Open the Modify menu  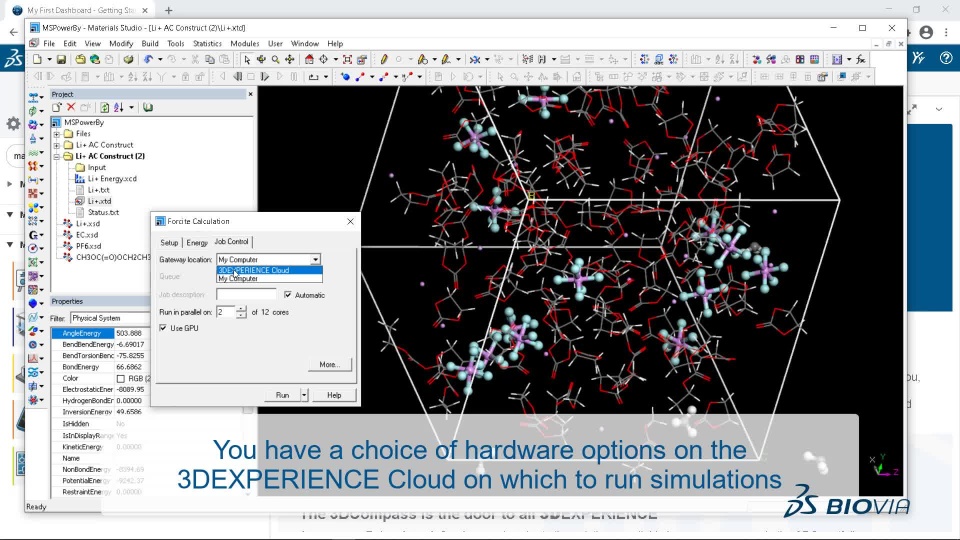121,43
